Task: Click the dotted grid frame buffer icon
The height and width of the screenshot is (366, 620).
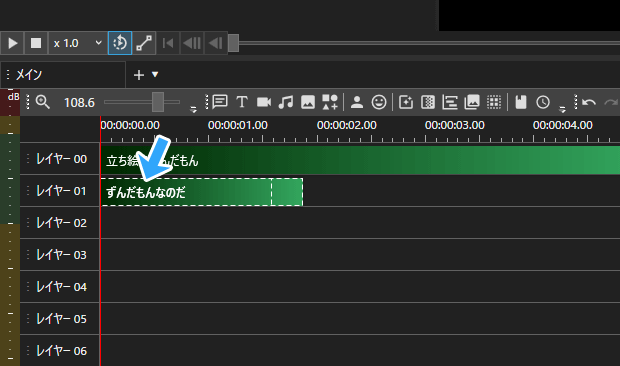Action: [x=494, y=102]
